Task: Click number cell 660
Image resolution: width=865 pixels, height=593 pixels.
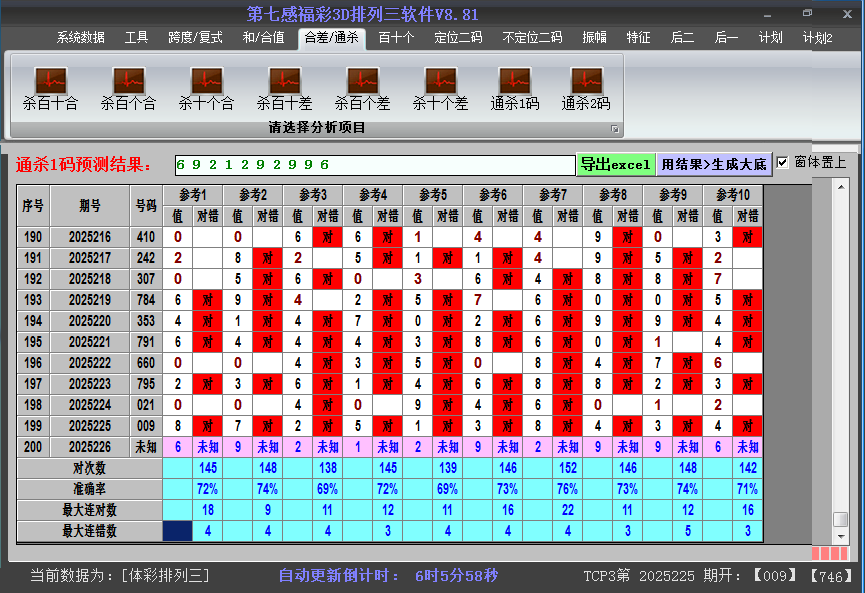Action: [x=146, y=363]
